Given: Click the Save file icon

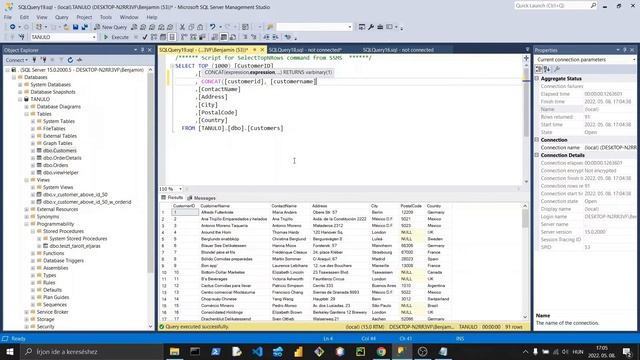Looking at the screenshot, I should [x=76, y=27].
